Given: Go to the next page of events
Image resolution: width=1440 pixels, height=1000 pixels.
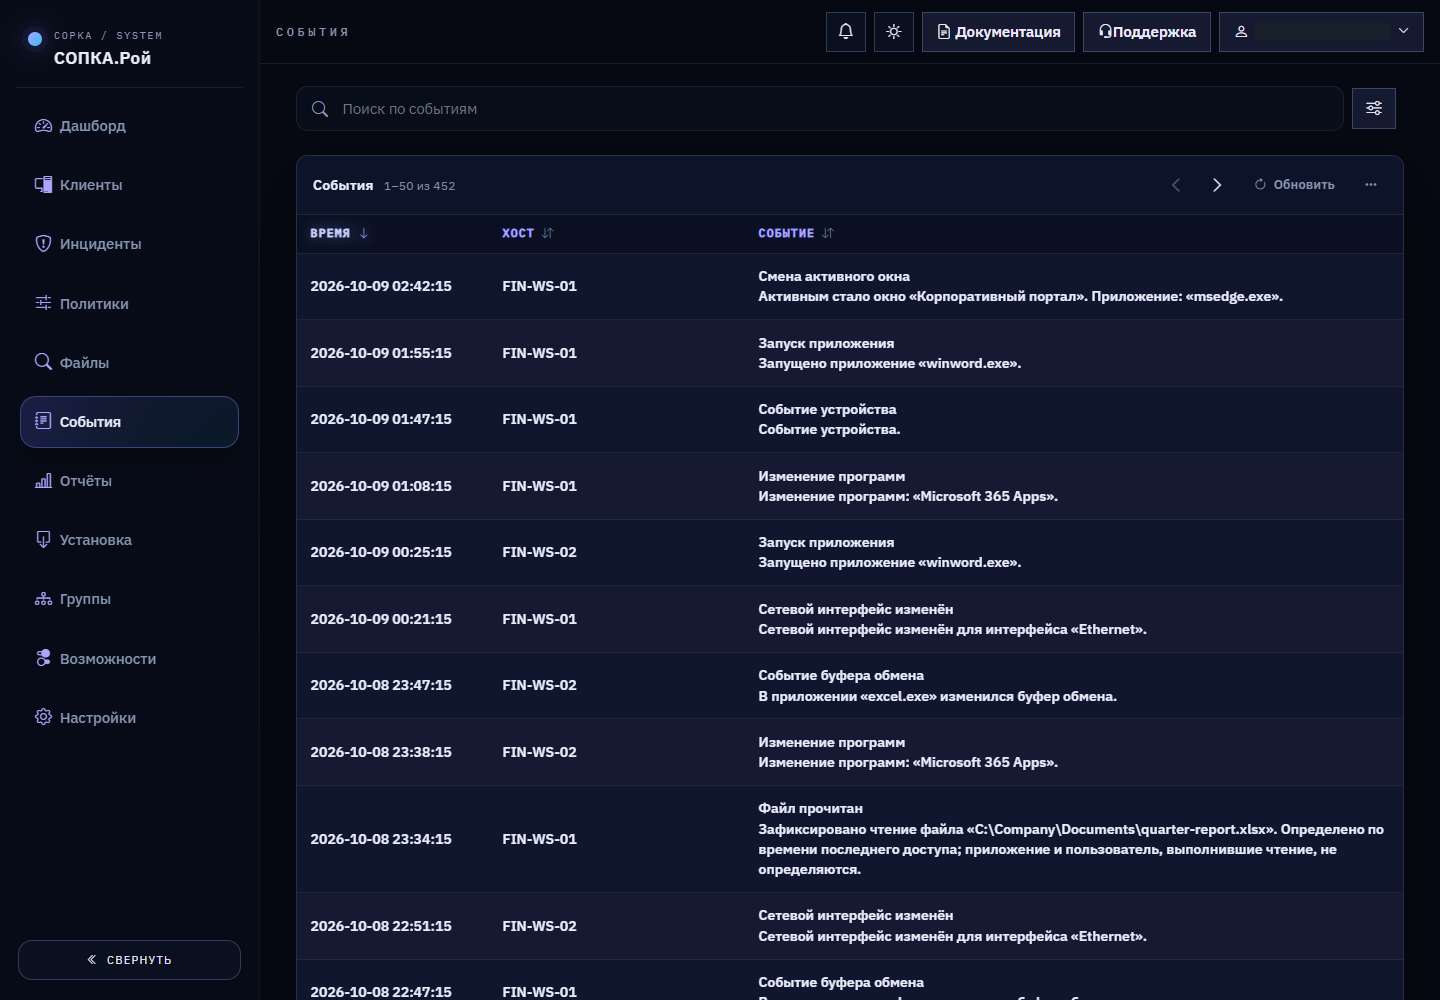Looking at the screenshot, I should pos(1217,185).
